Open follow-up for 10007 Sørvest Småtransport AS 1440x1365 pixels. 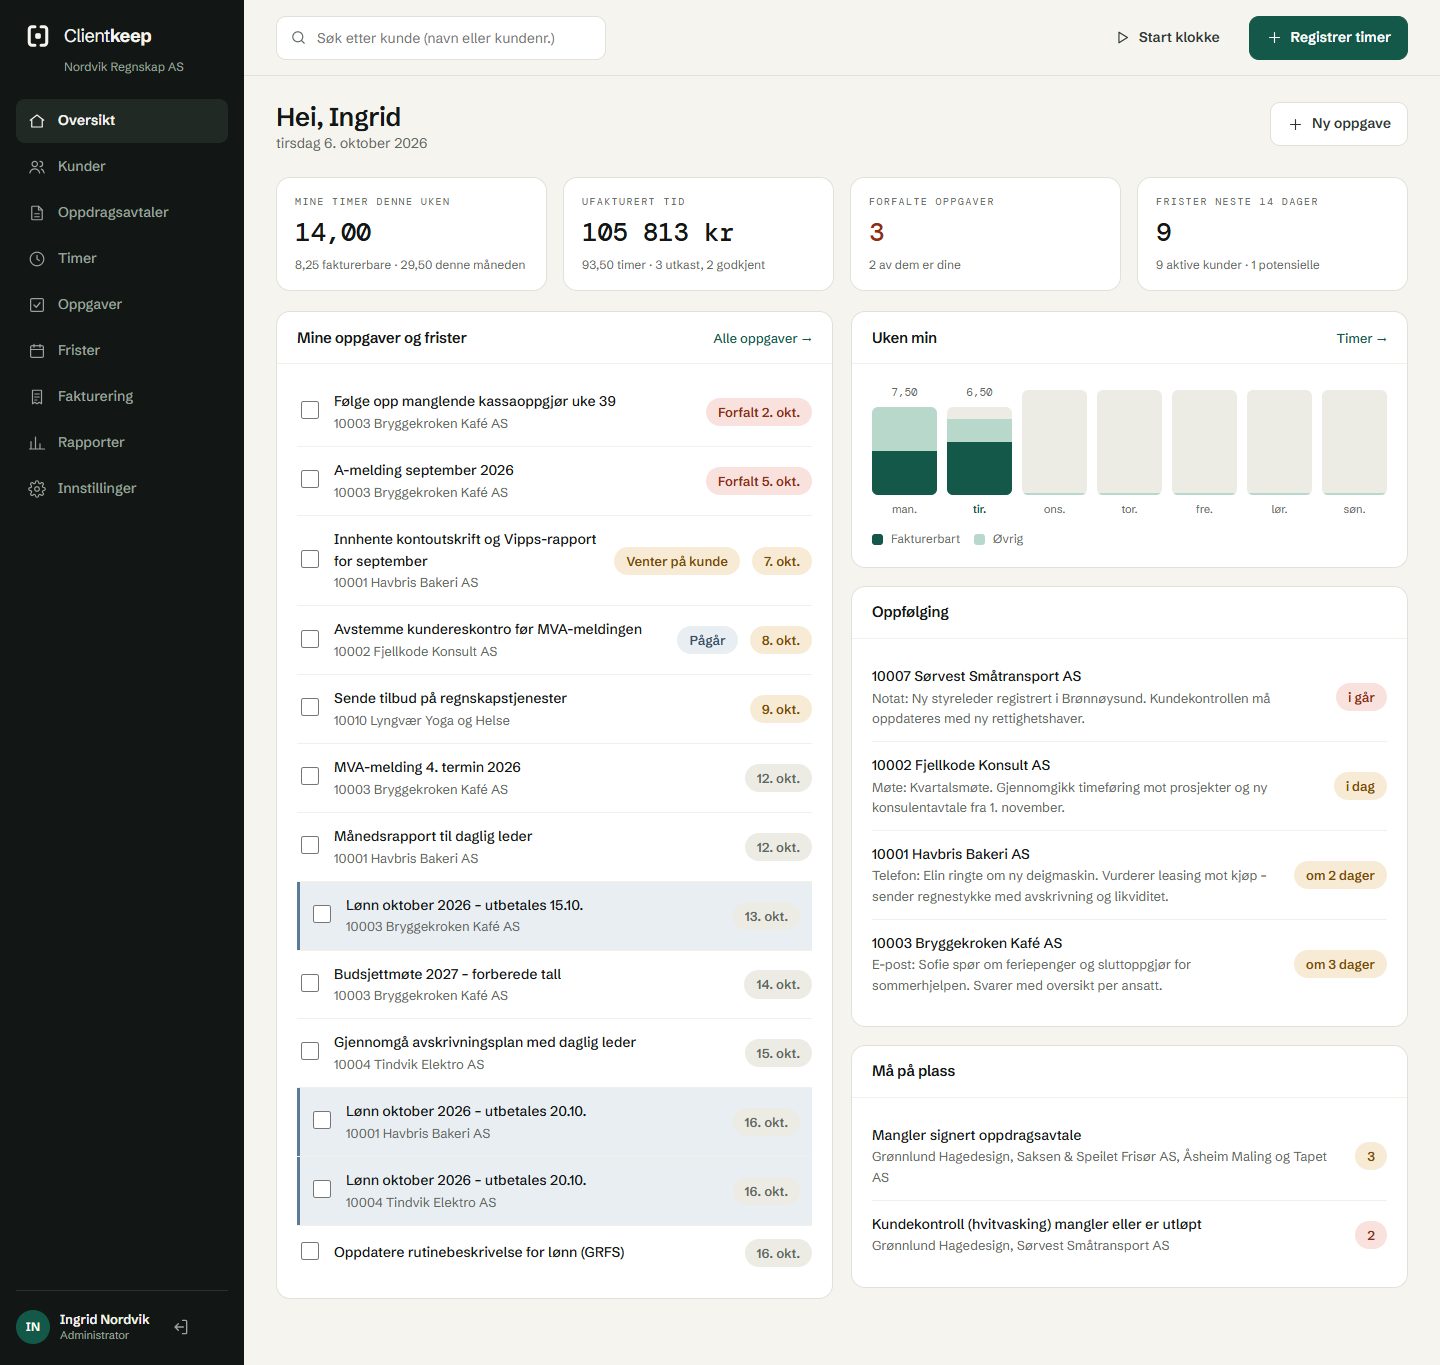tap(1129, 697)
